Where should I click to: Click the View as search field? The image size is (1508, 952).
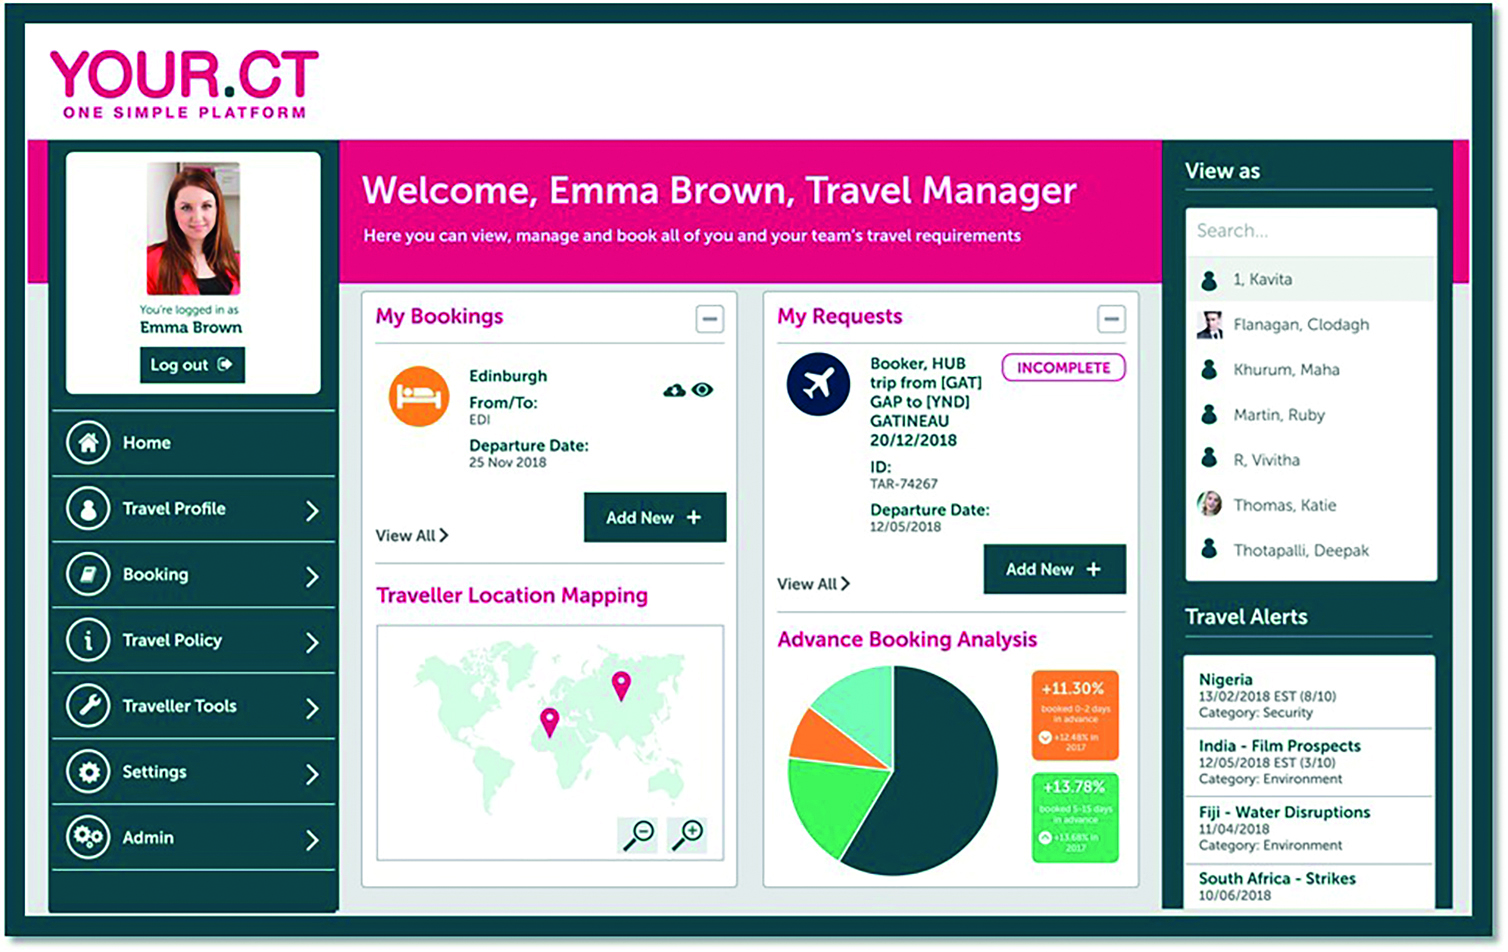(1310, 231)
